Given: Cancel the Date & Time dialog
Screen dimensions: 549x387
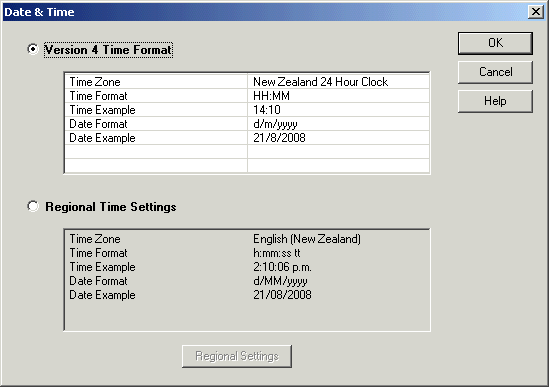Looking at the screenshot, I should click(495, 72).
